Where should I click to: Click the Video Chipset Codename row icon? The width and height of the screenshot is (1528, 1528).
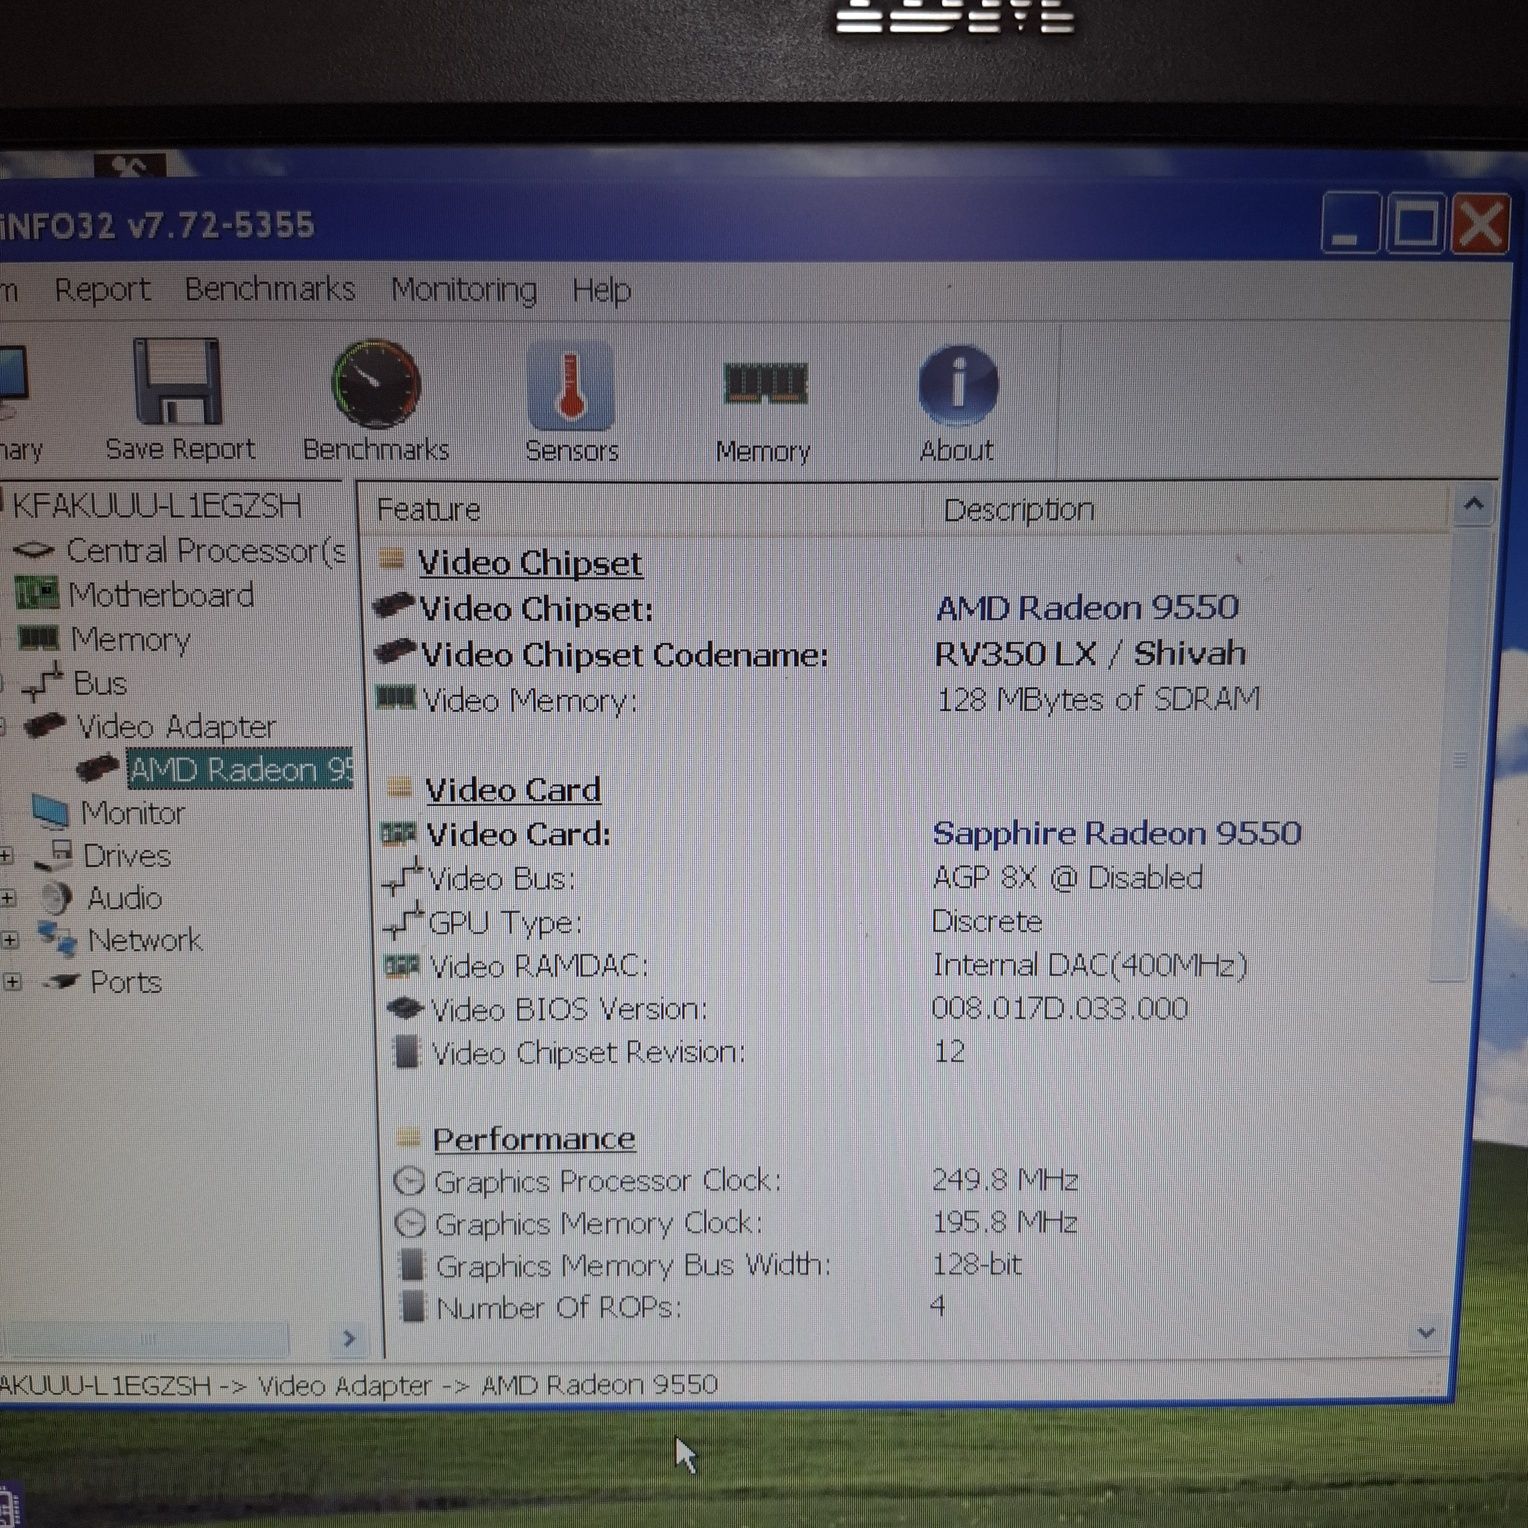pyautogui.click(x=394, y=652)
